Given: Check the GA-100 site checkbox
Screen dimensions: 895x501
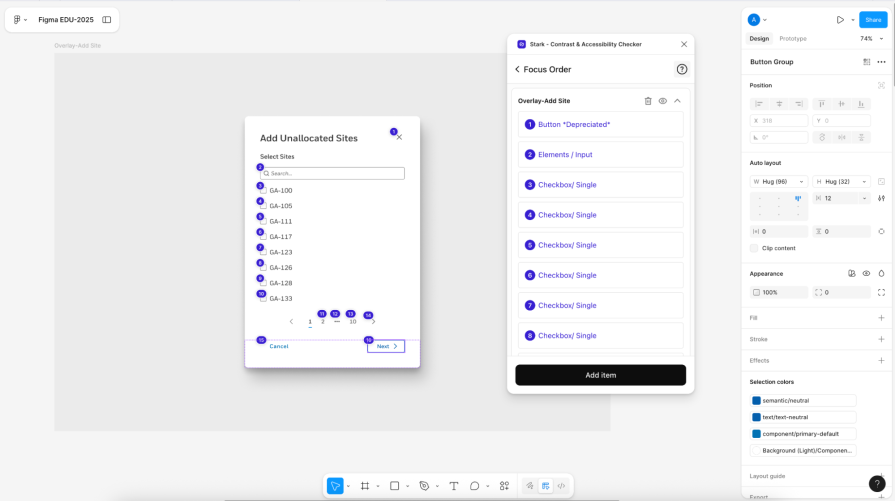Looking at the screenshot, I should pos(263,190).
